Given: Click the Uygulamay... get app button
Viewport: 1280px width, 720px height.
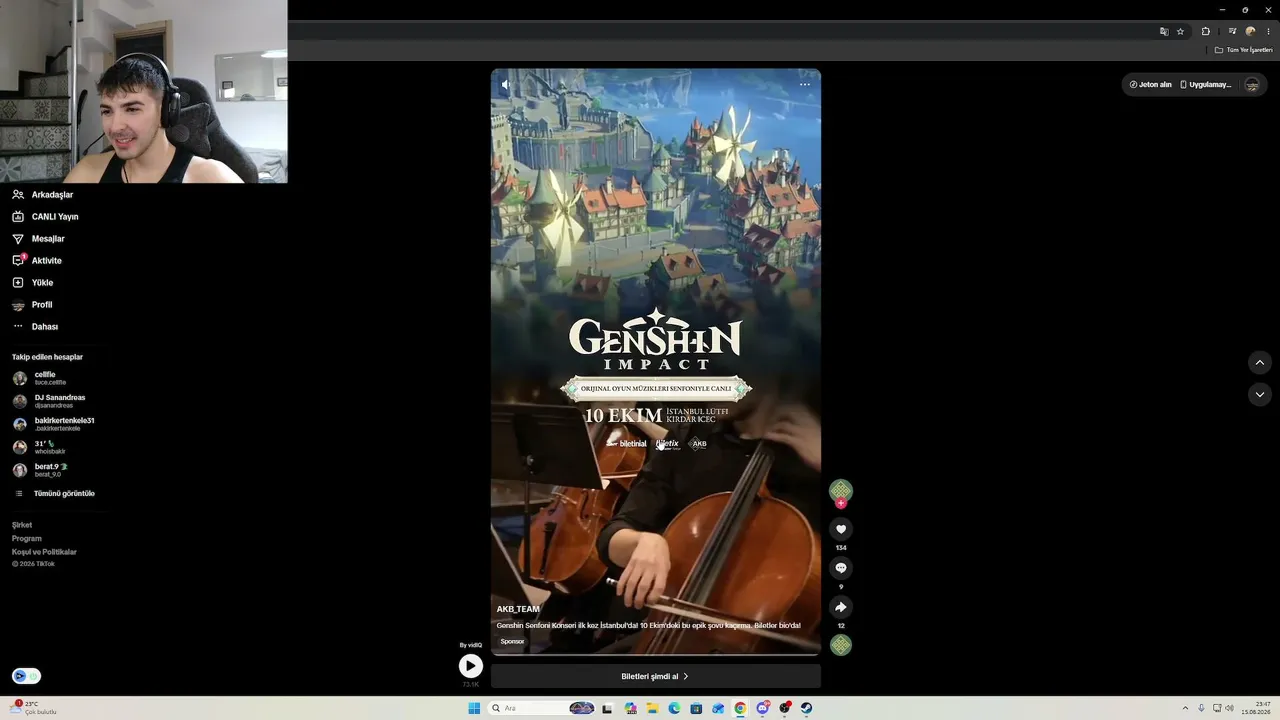Looking at the screenshot, I should tap(1206, 85).
